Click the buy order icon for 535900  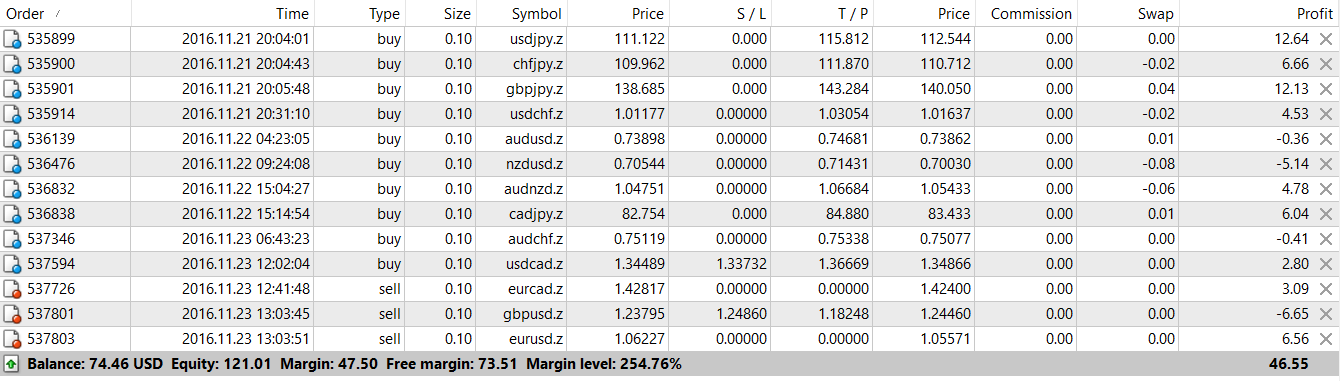point(12,64)
